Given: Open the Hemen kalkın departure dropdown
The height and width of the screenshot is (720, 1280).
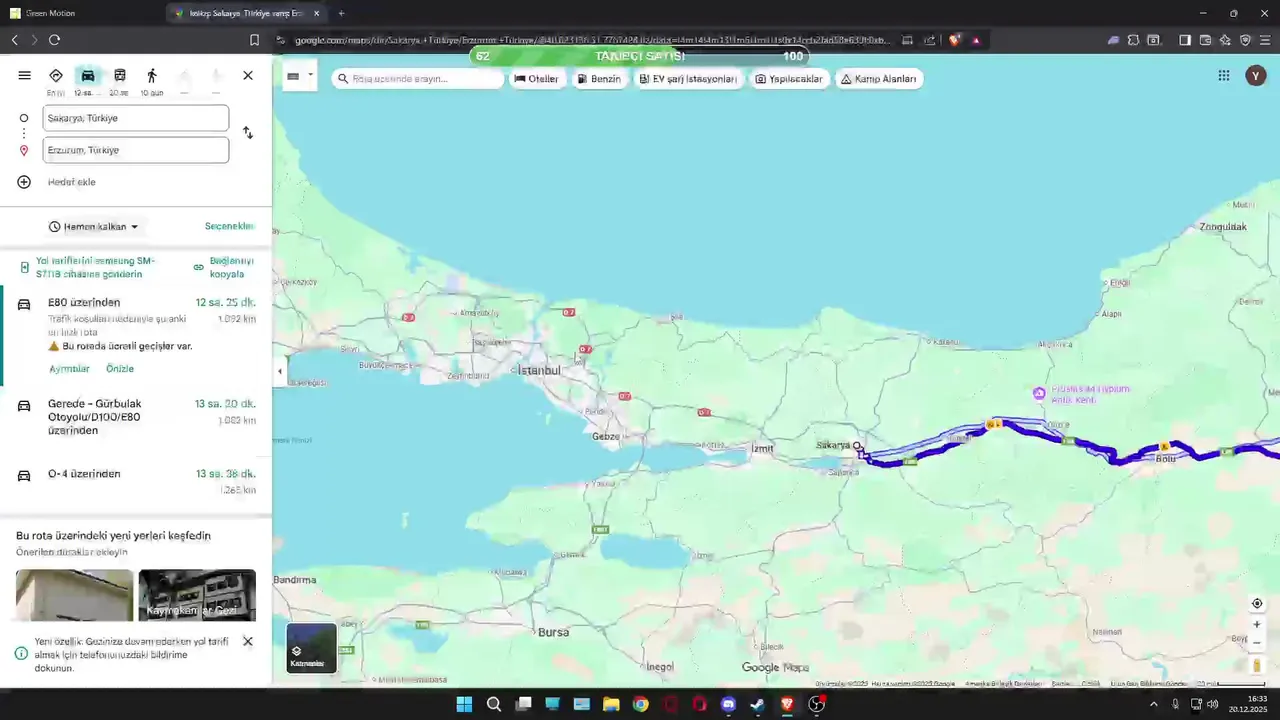Looking at the screenshot, I should click(94, 227).
